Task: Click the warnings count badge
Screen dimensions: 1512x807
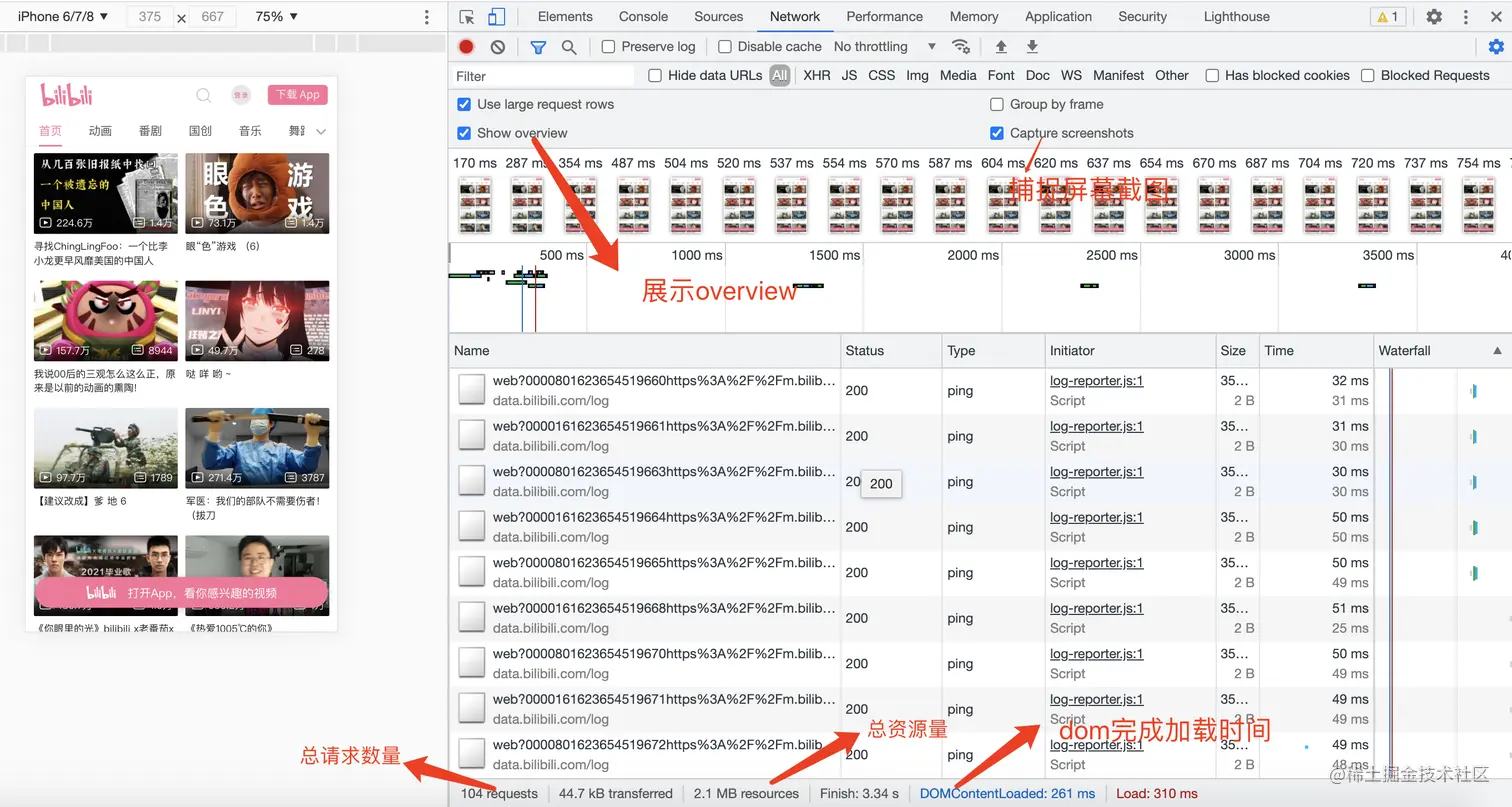Action: (1388, 17)
